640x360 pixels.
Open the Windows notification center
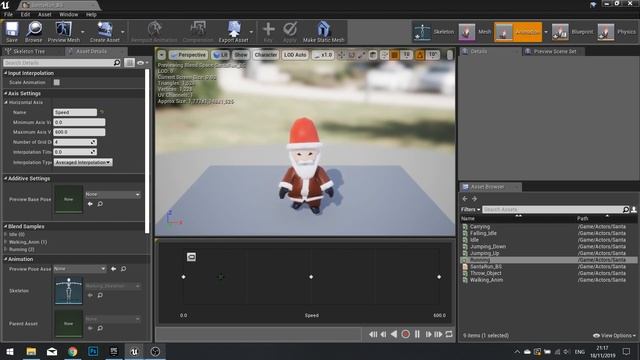(626, 351)
